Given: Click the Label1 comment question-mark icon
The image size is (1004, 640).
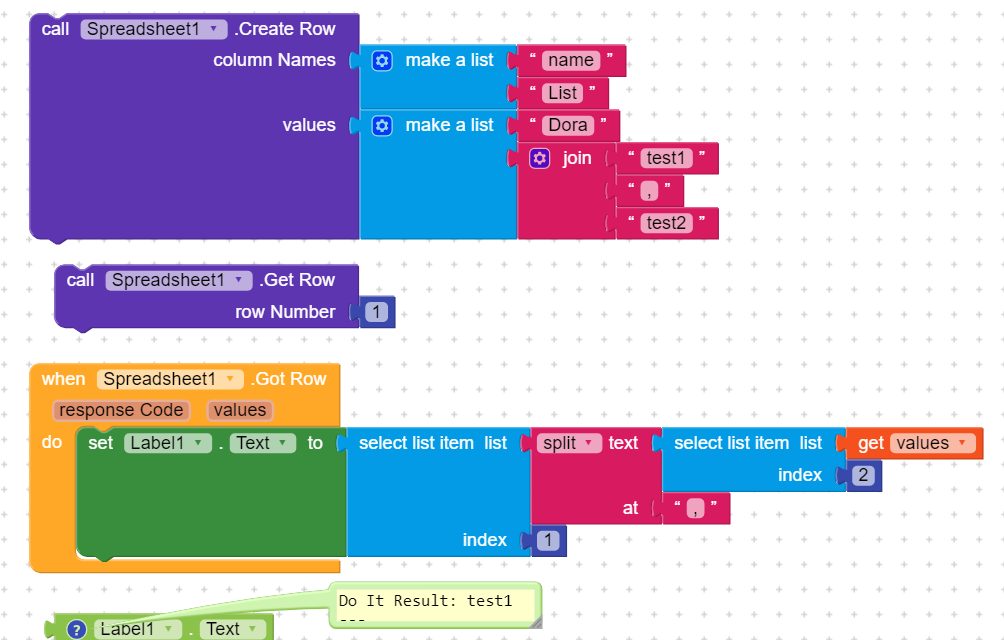Looking at the screenshot, I should click(x=76, y=629).
